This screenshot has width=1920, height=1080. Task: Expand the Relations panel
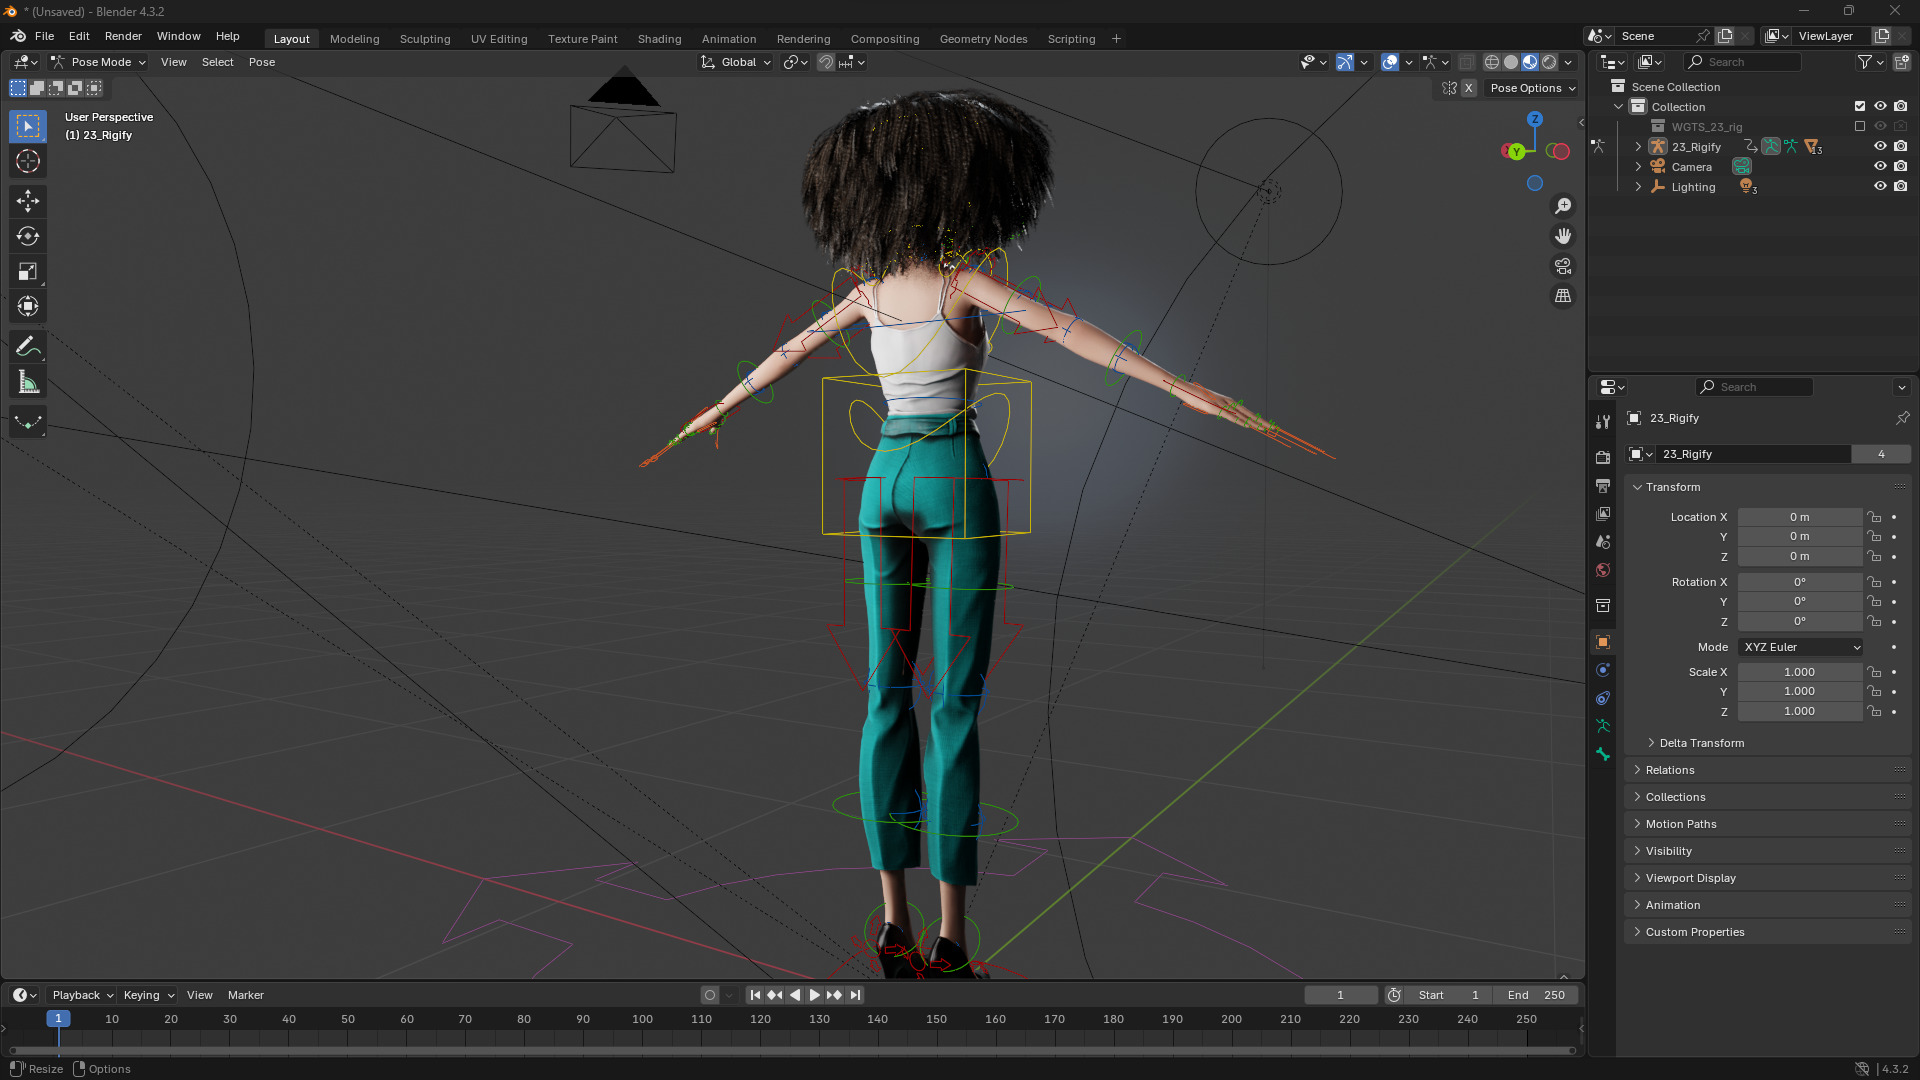tap(1670, 770)
